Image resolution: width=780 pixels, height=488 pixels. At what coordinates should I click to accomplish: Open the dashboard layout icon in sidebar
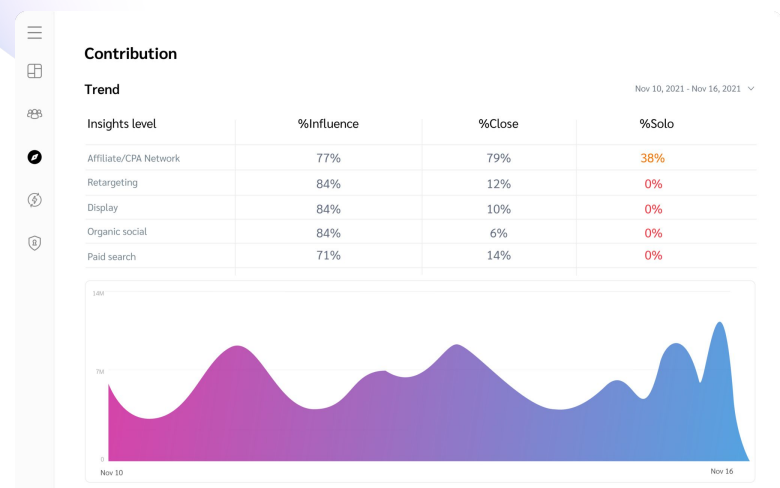click(x=35, y=71)
